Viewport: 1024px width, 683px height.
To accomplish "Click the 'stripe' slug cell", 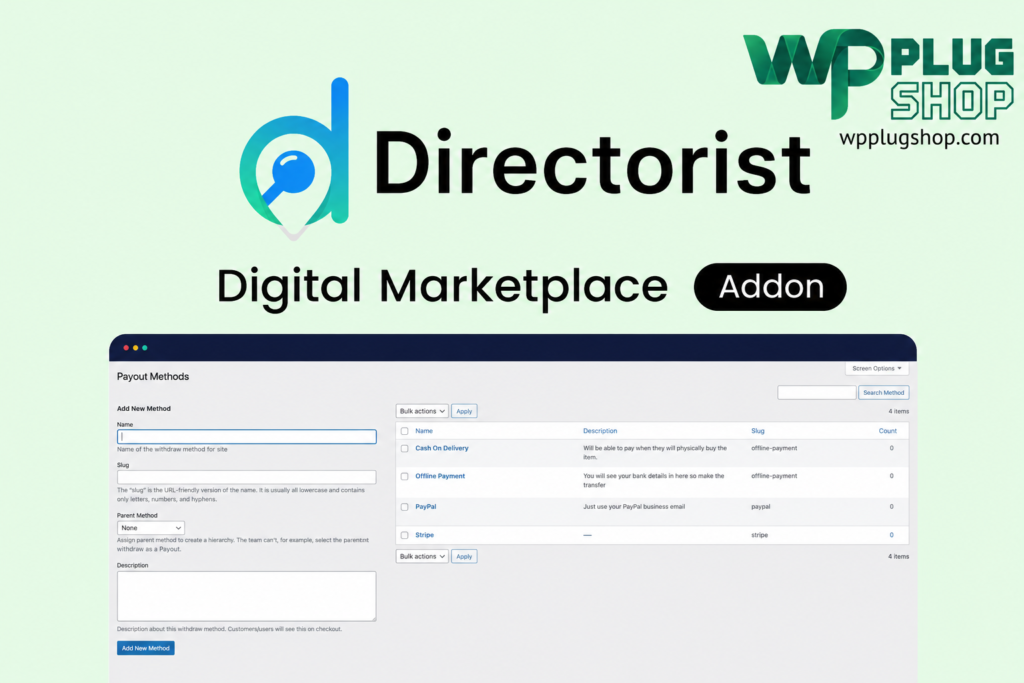I will point(760,535).
